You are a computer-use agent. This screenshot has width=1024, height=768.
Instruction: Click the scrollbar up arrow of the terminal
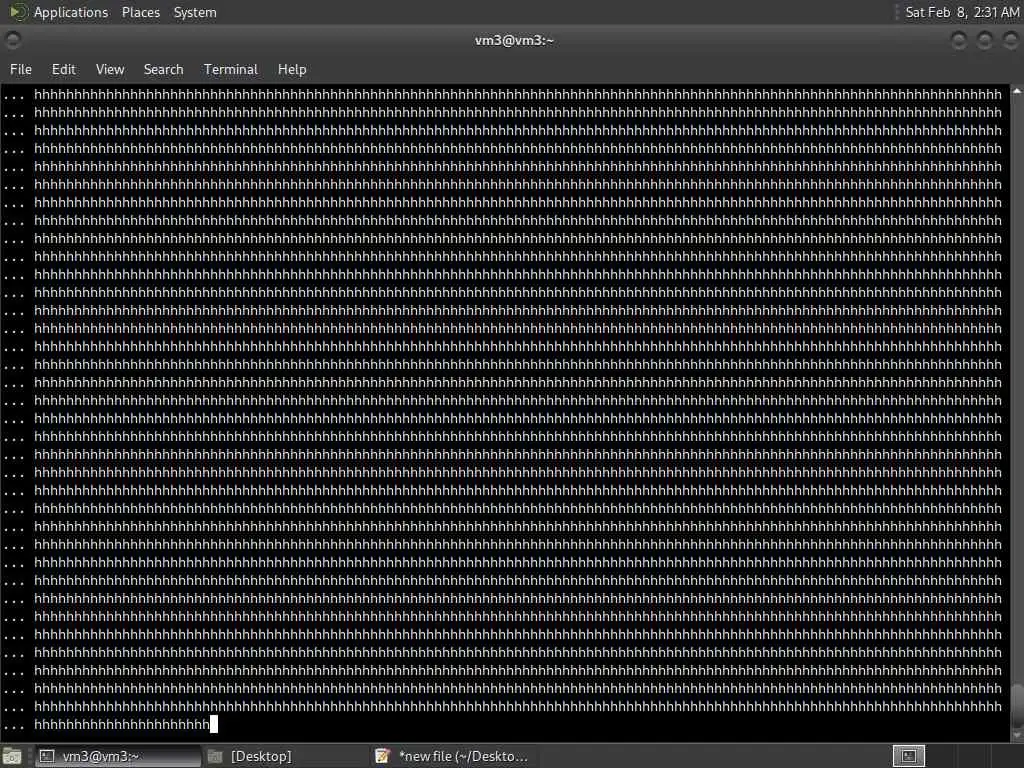click(1017, 92)
